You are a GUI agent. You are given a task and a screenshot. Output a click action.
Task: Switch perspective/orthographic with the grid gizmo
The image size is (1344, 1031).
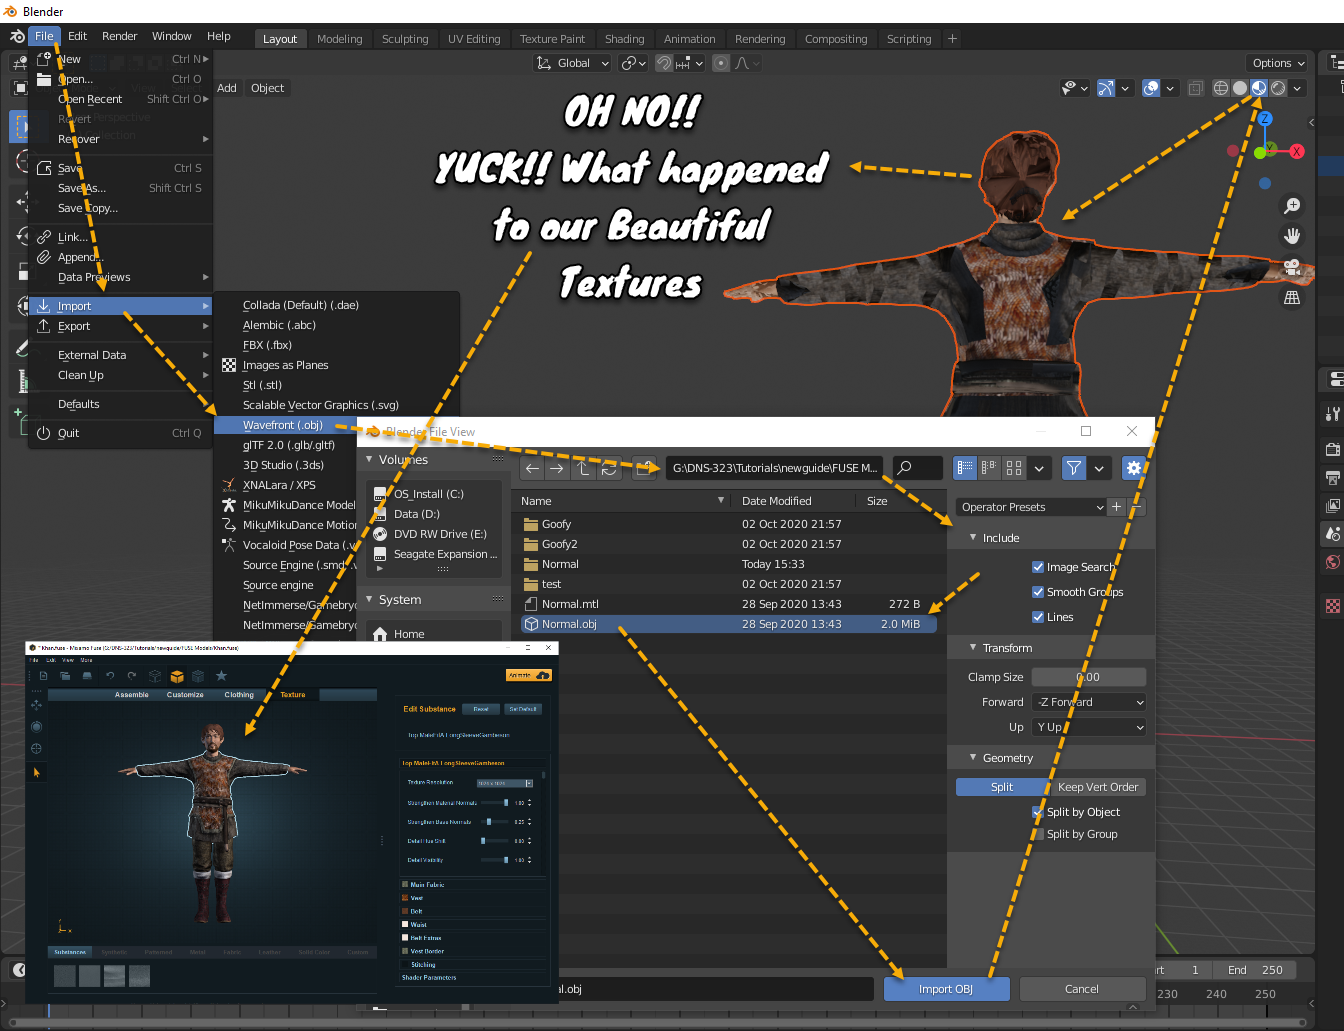point(1292,298)
